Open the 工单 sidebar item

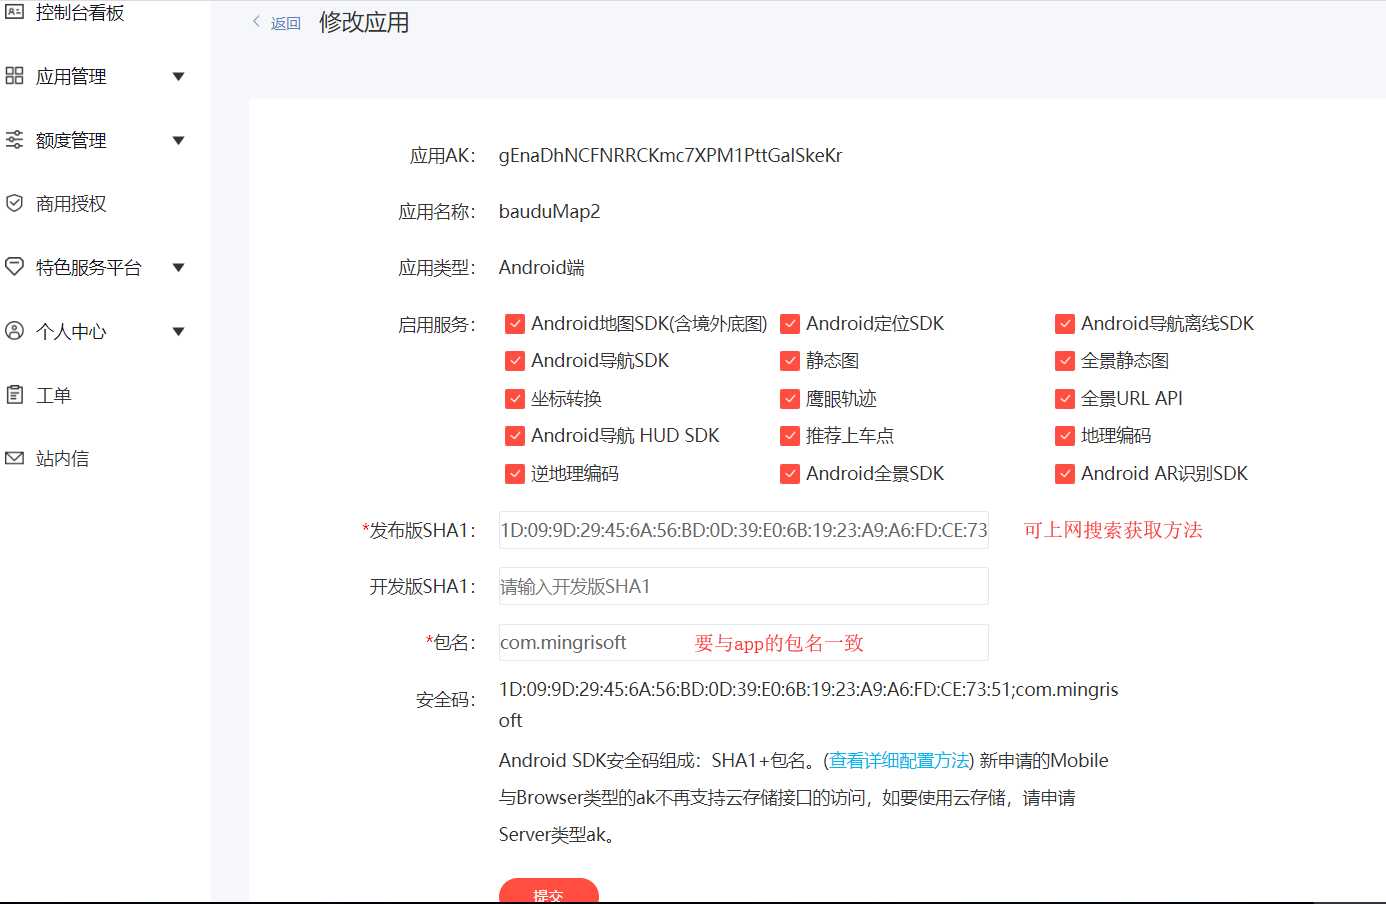(x=54, y=395)
